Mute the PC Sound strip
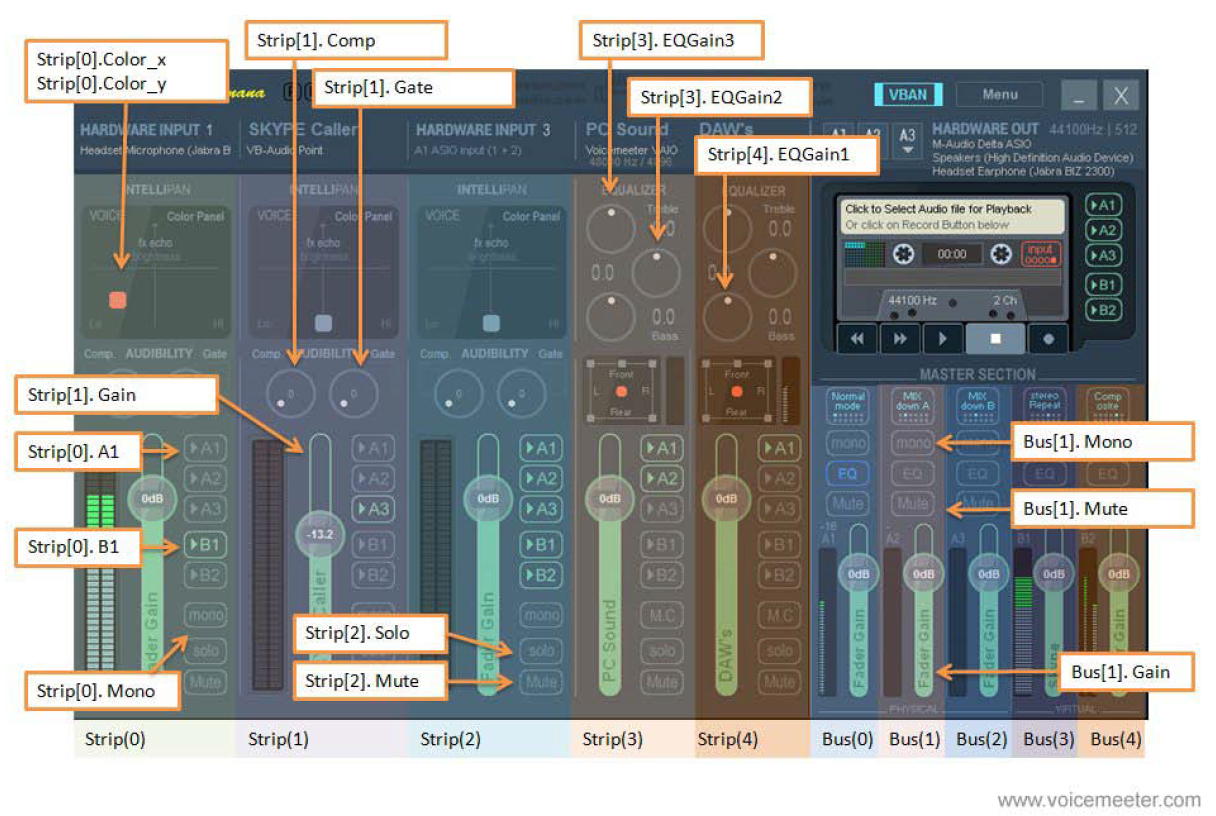 pos(662,683)
